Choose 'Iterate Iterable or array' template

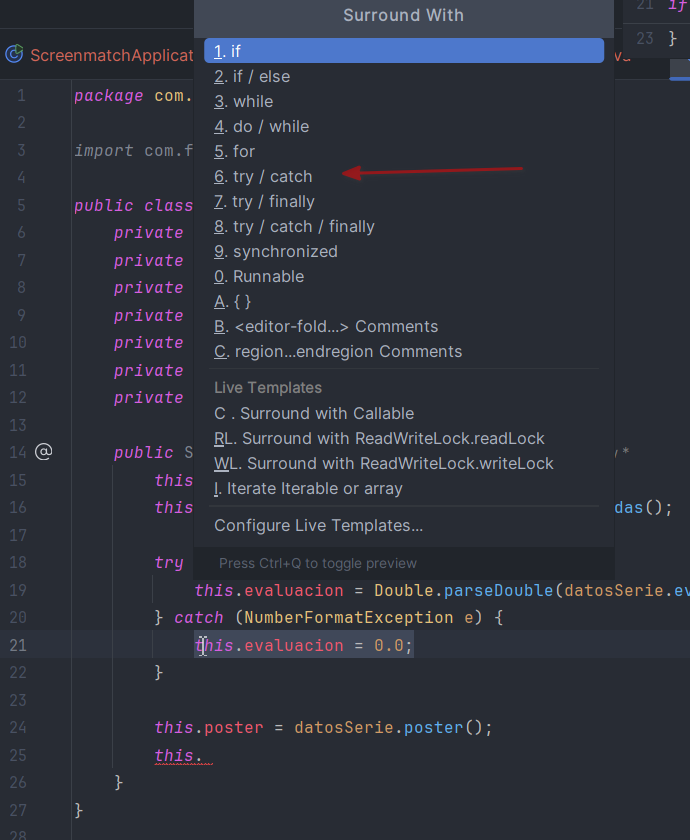(404, 489)
